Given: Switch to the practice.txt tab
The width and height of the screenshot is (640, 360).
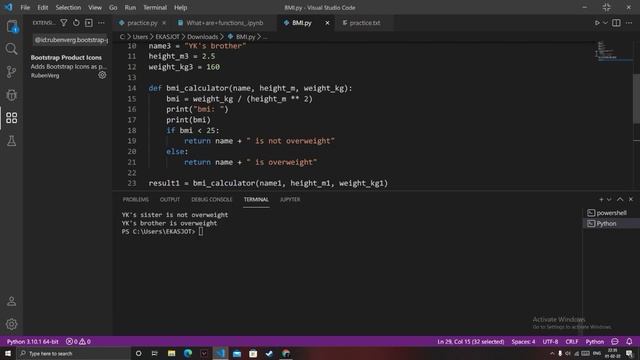Looking at the screenshot, I should pos(364,23).
